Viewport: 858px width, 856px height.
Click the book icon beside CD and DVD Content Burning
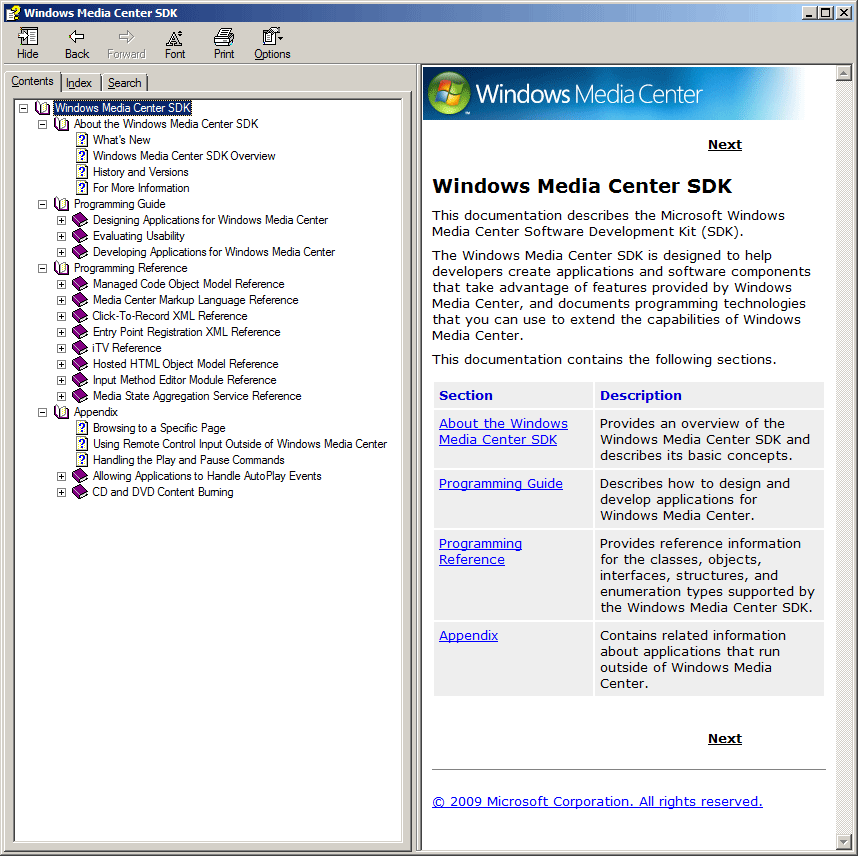click(x=80, y=492)
